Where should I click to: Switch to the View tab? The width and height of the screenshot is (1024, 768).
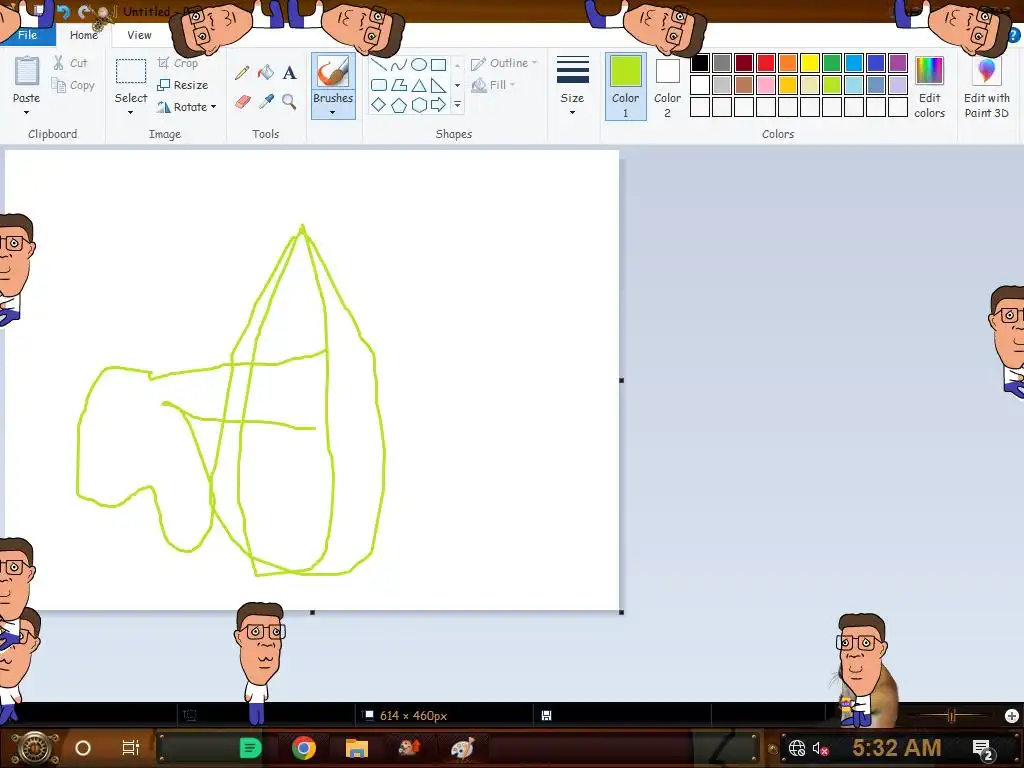pyautogui.click(x=139, y=35)
